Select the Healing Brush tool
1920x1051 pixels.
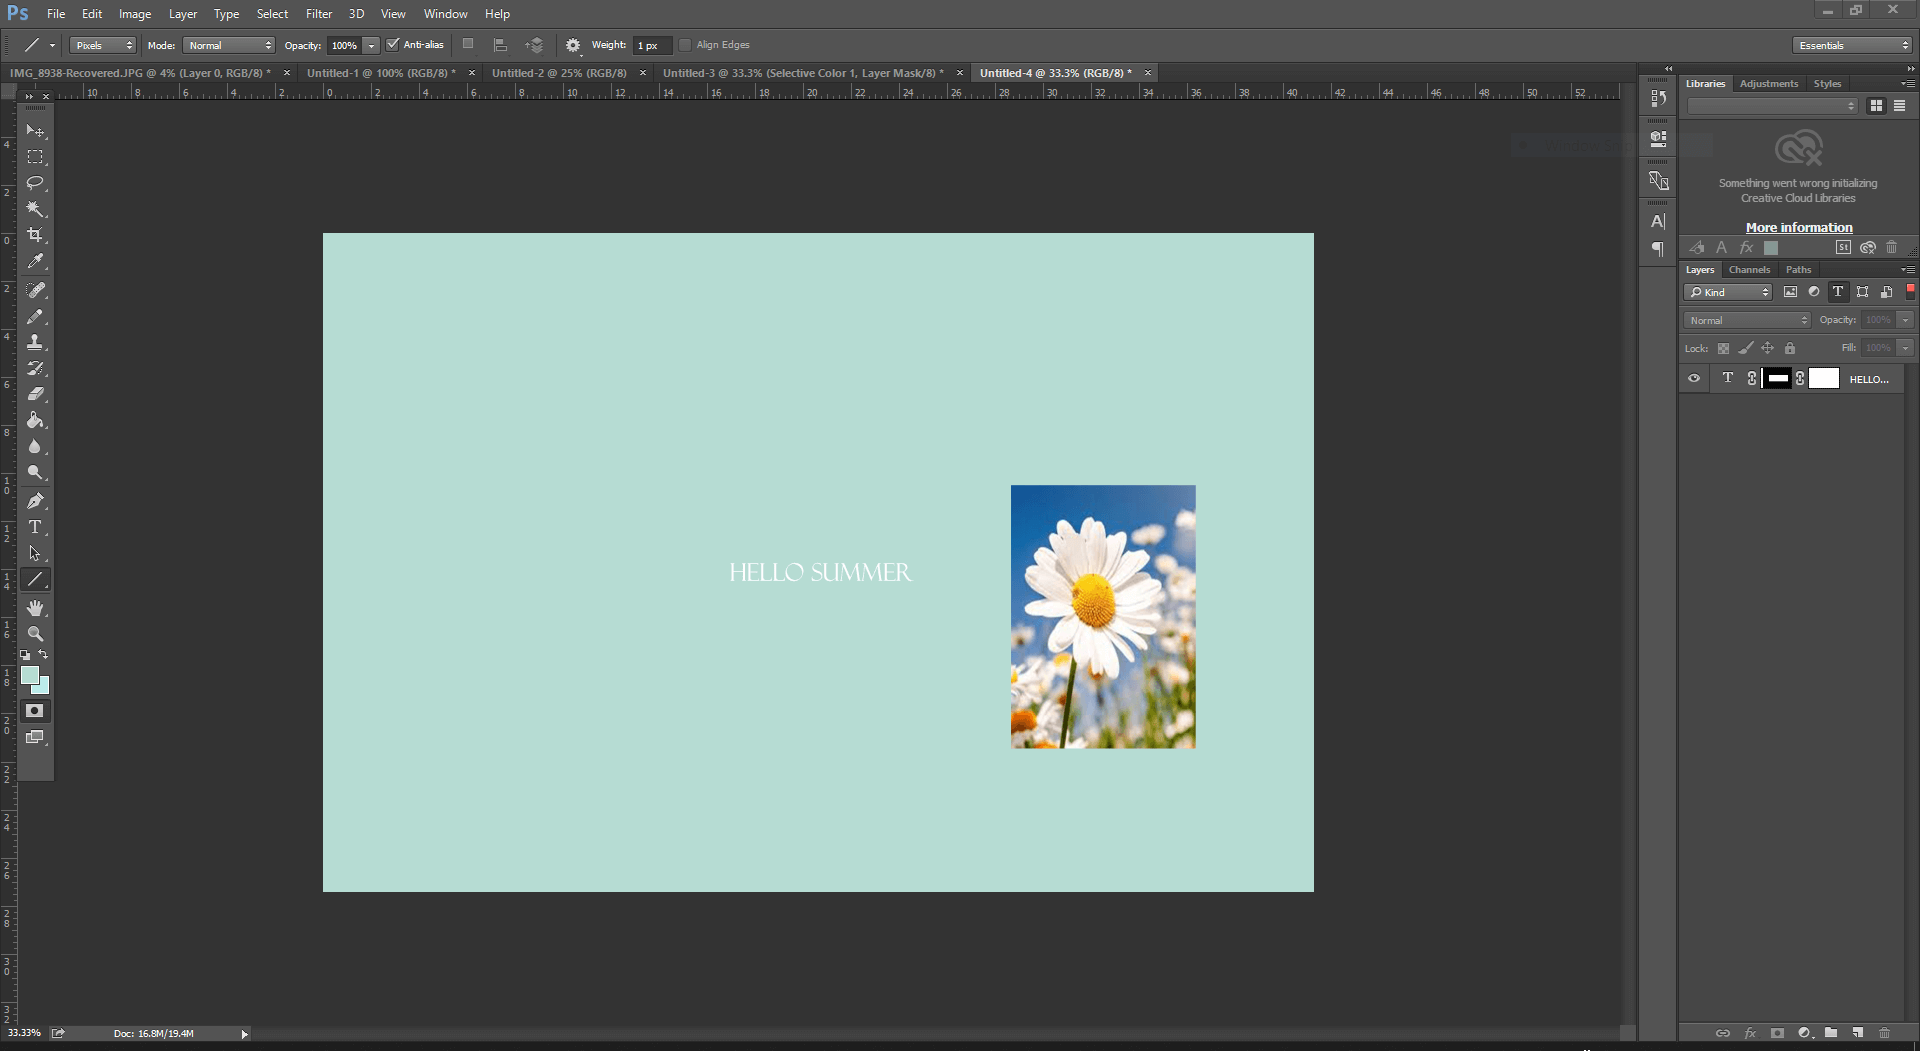36,290
